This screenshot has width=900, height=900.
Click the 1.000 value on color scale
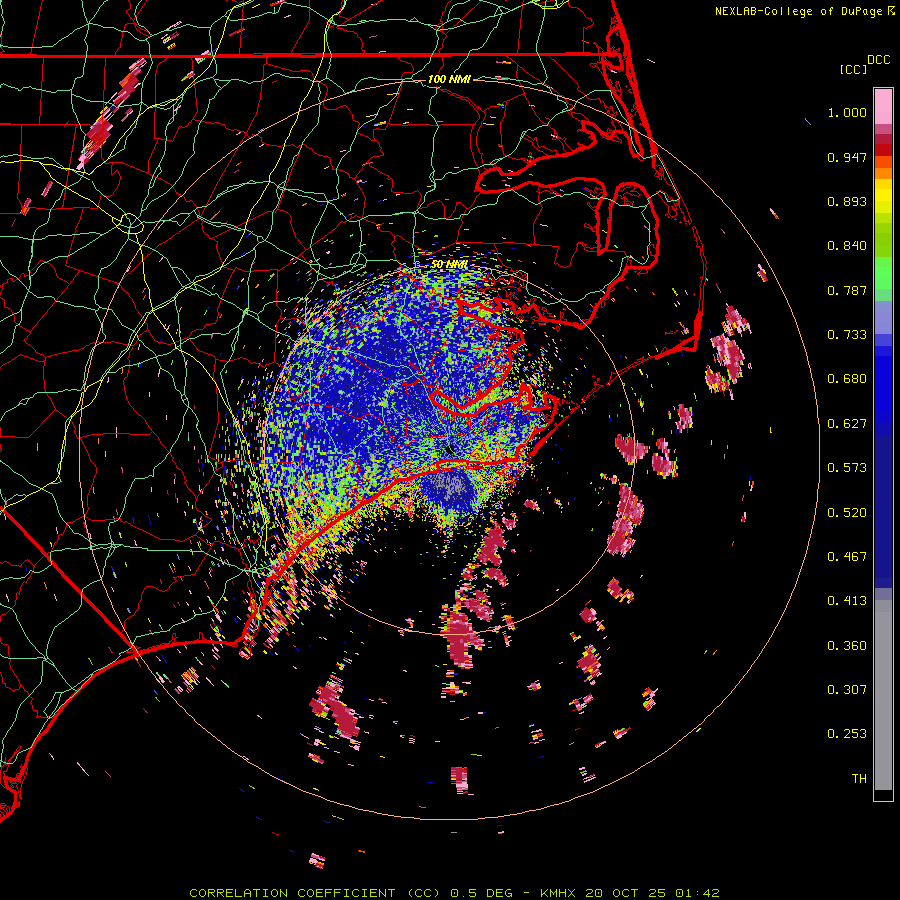[x=847, y=112]
